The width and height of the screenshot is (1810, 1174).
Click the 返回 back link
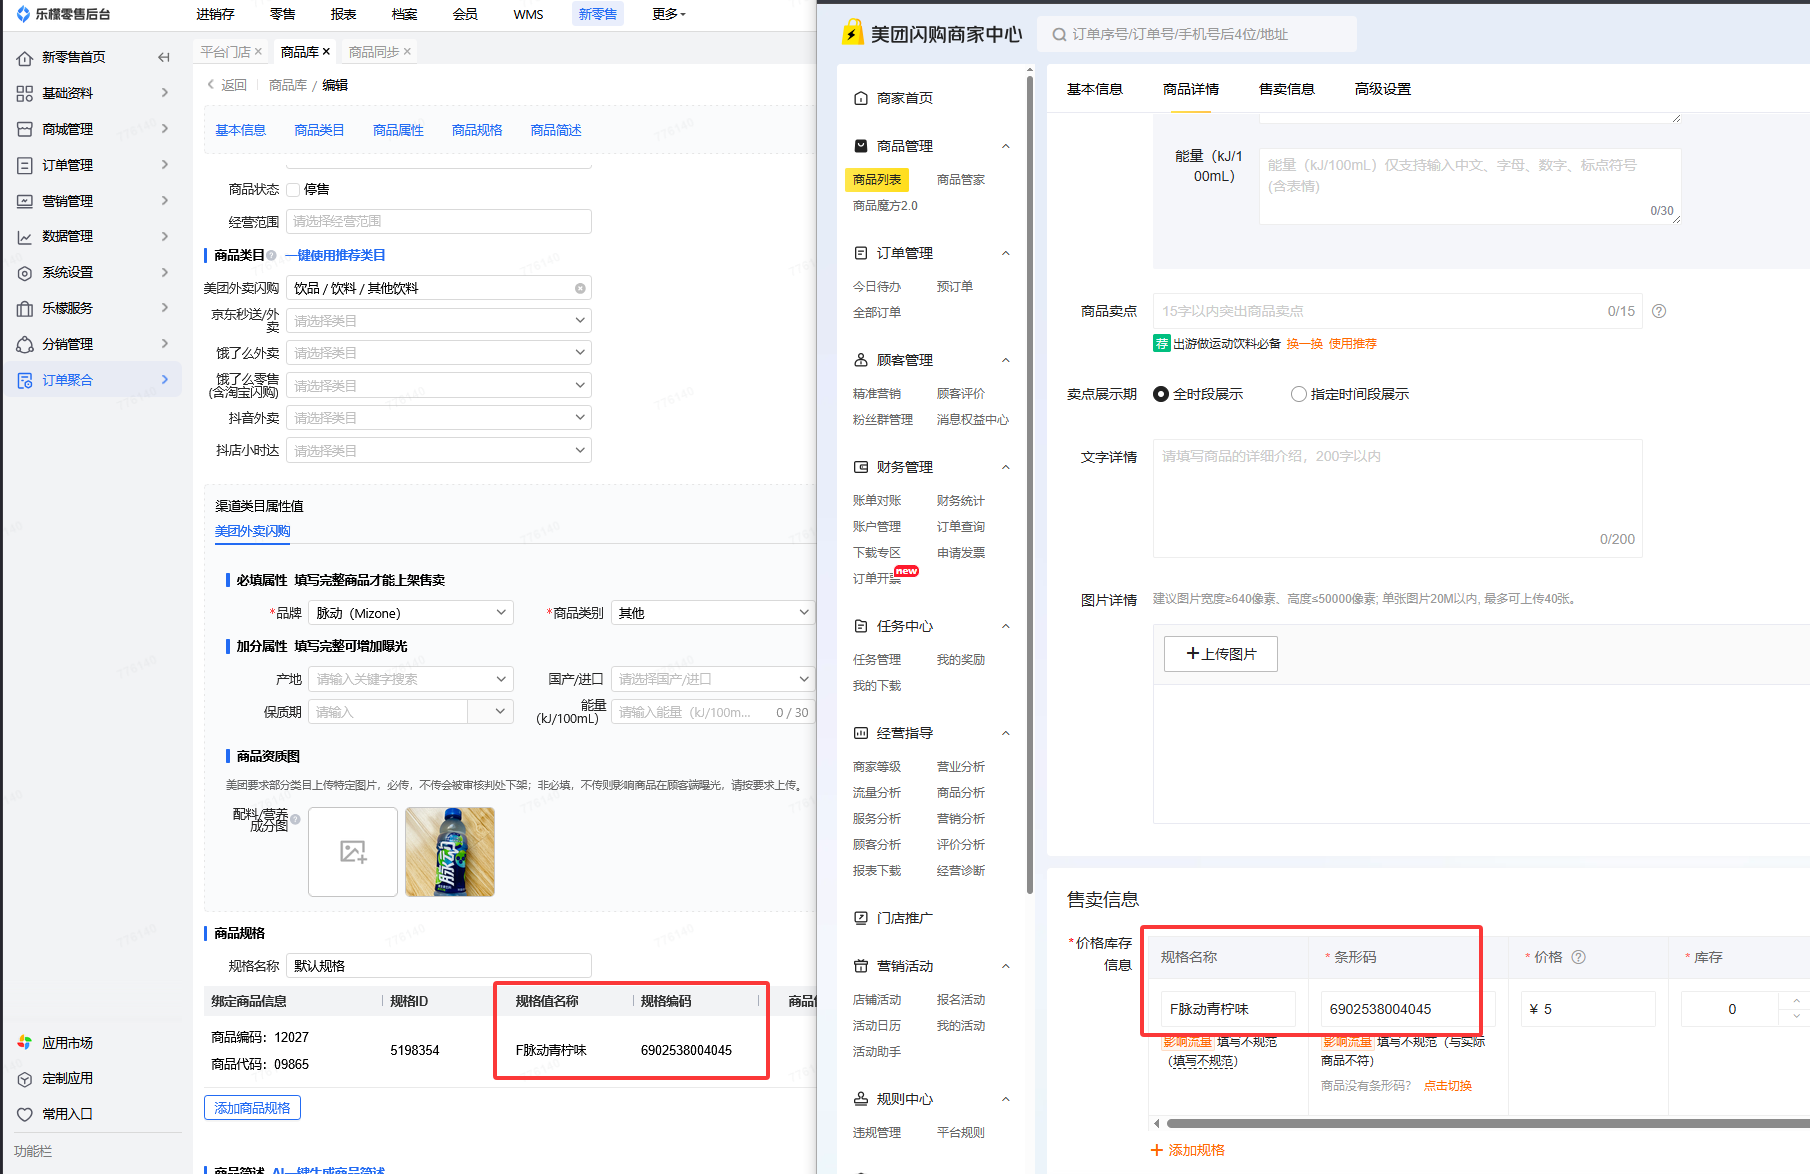pyautogui.click(x=227, y=85)
